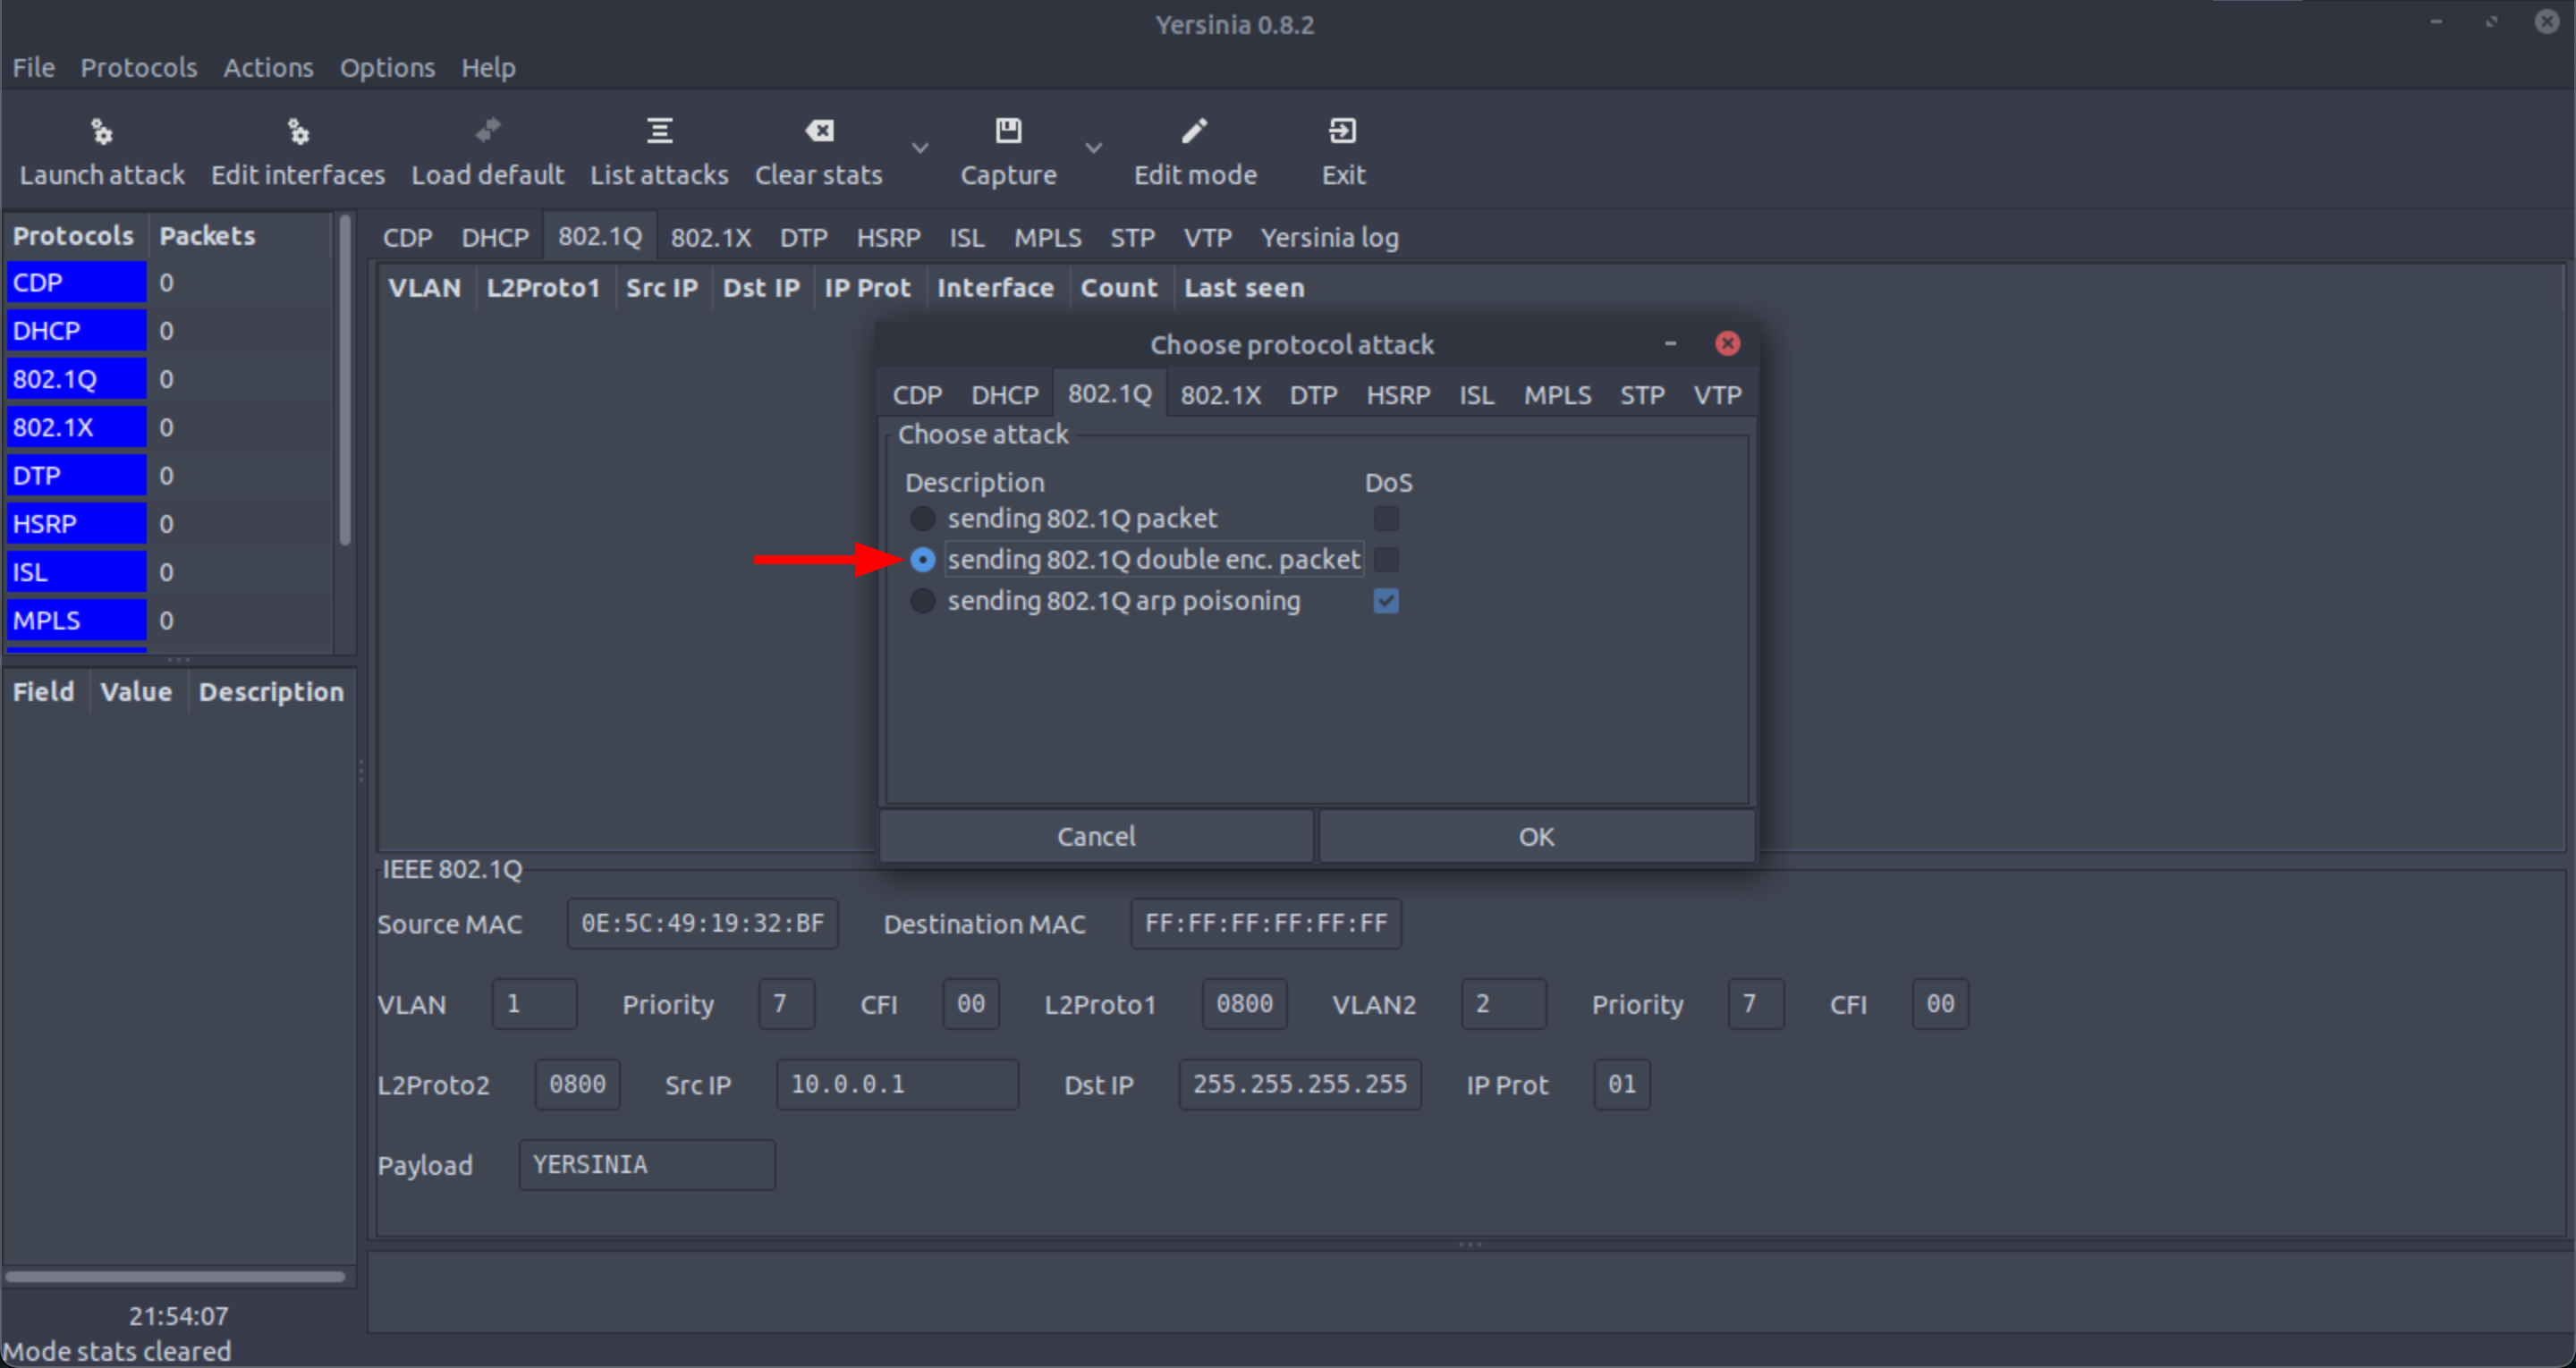Click the Src IP input field
This screenshot has width=2576, height=1368.
[x=897, y=1085]
